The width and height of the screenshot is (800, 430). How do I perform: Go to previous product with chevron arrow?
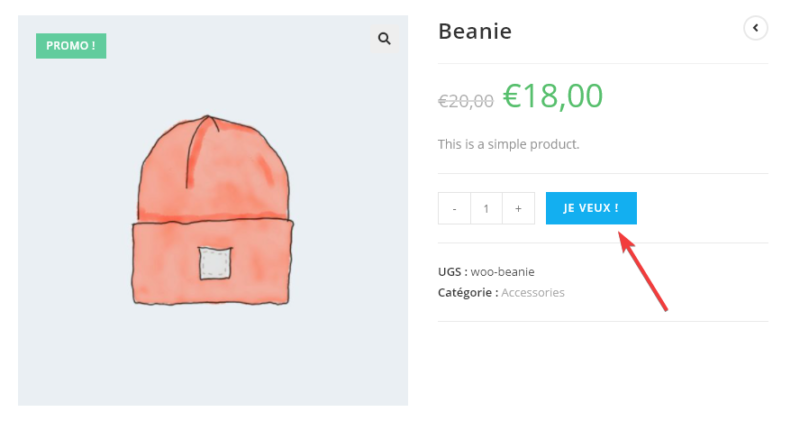pos(755,28)
